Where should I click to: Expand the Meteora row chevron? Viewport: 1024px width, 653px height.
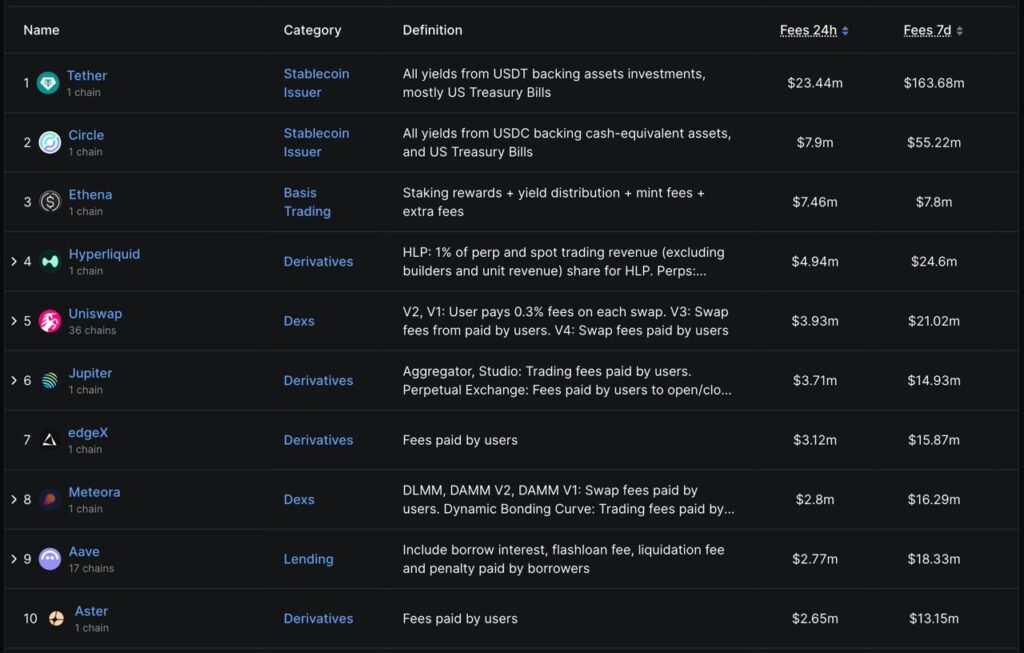coord(14,500)
